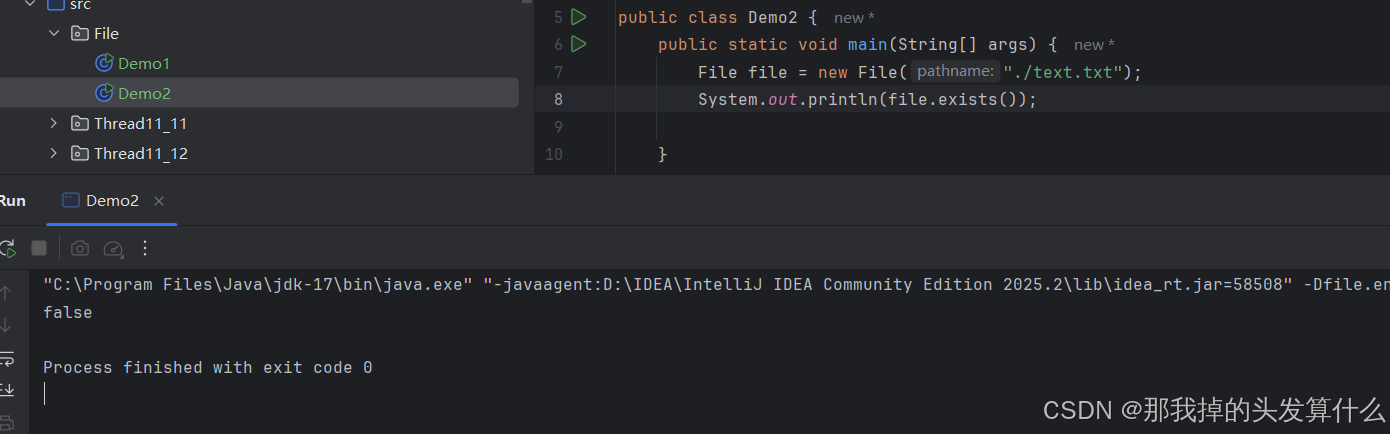Click the up arrow in console sidebar
Image resolution: width=1390 pixels, height=434 pixels.
6,293
